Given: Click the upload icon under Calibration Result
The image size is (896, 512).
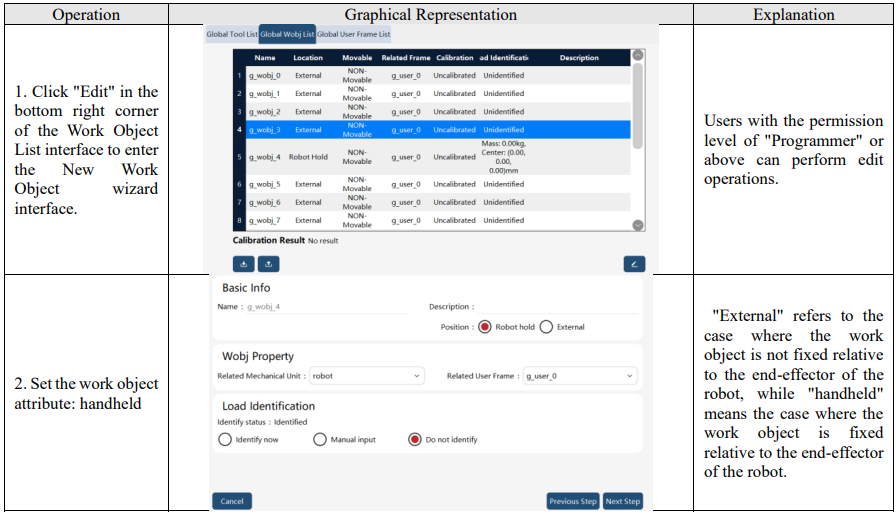Looking at the screenshot, I should pyautogui.click(x=269, y=264).
